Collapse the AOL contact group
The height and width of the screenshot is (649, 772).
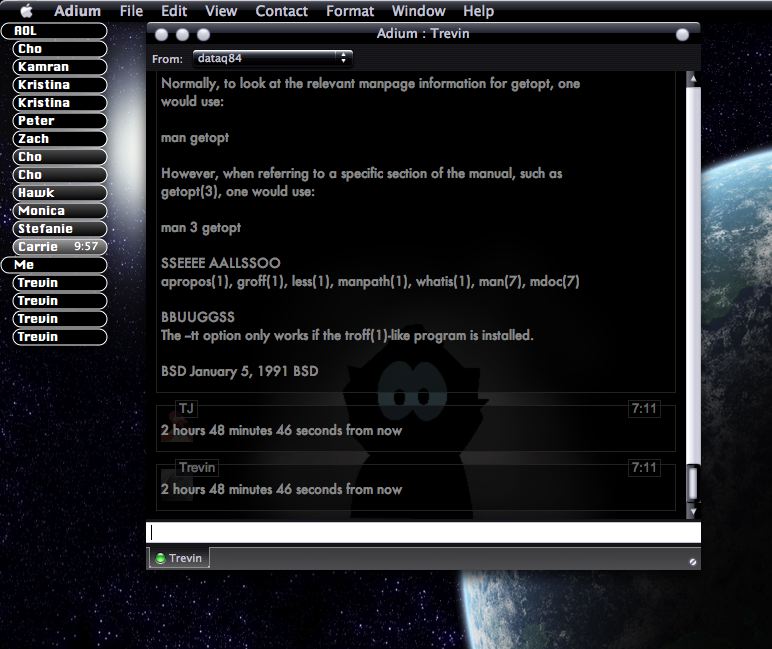(54, 31)
